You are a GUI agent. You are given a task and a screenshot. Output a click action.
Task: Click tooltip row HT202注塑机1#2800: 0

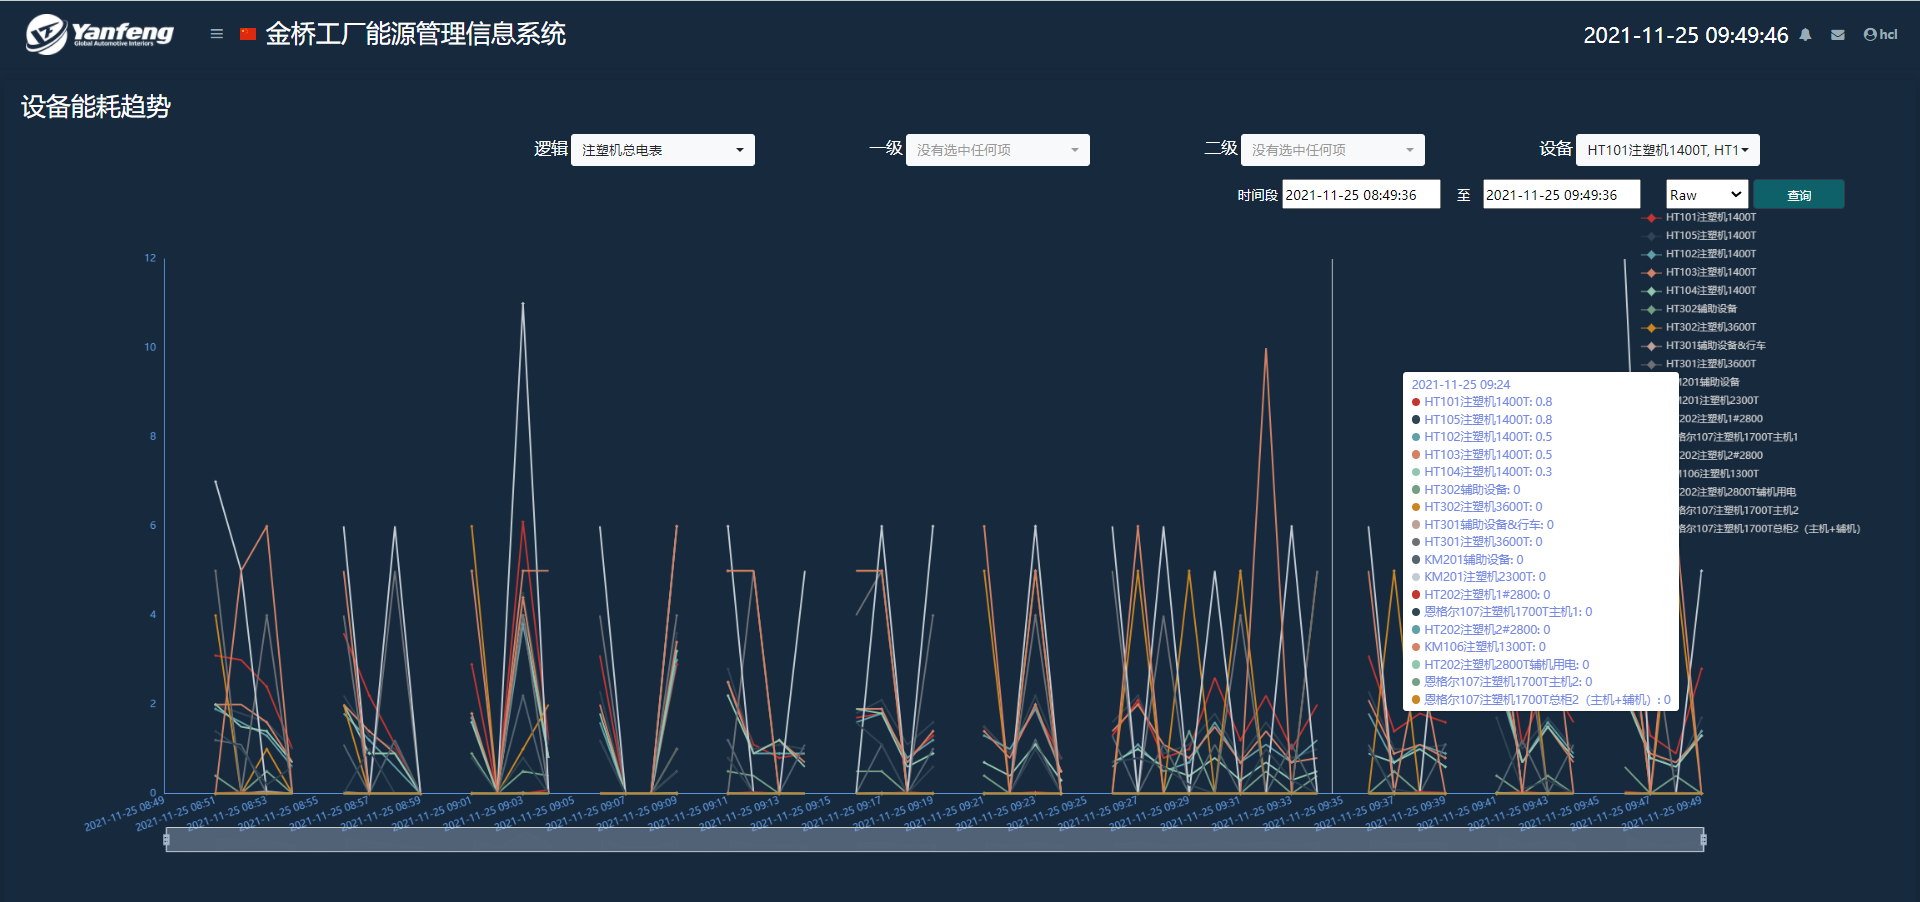point(1481,595)
